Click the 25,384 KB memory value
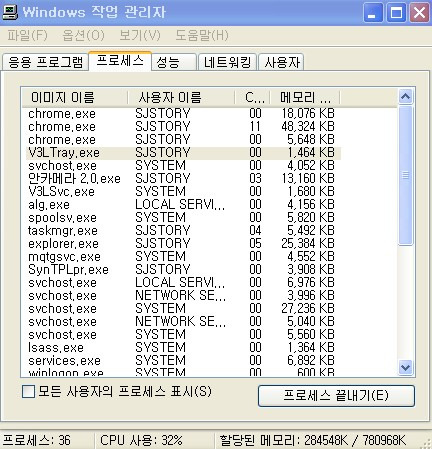 [x=308, y=244]
